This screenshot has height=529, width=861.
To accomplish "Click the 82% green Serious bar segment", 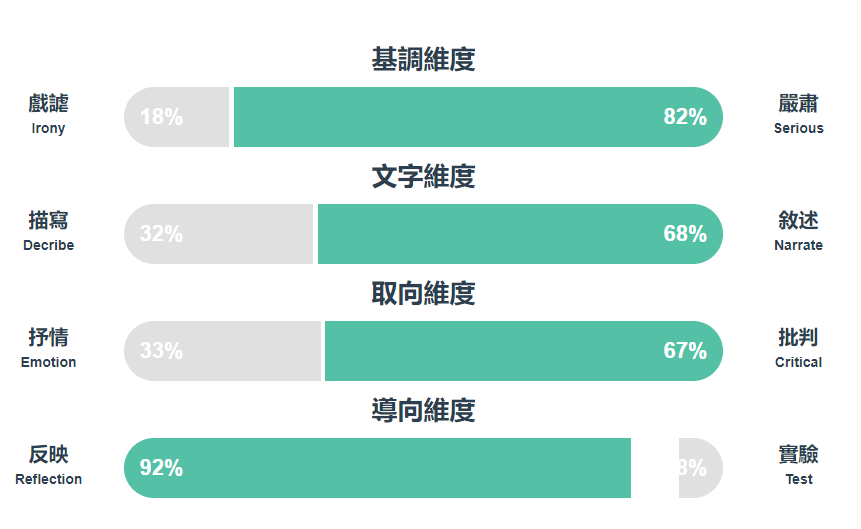I will click(478, 117).
